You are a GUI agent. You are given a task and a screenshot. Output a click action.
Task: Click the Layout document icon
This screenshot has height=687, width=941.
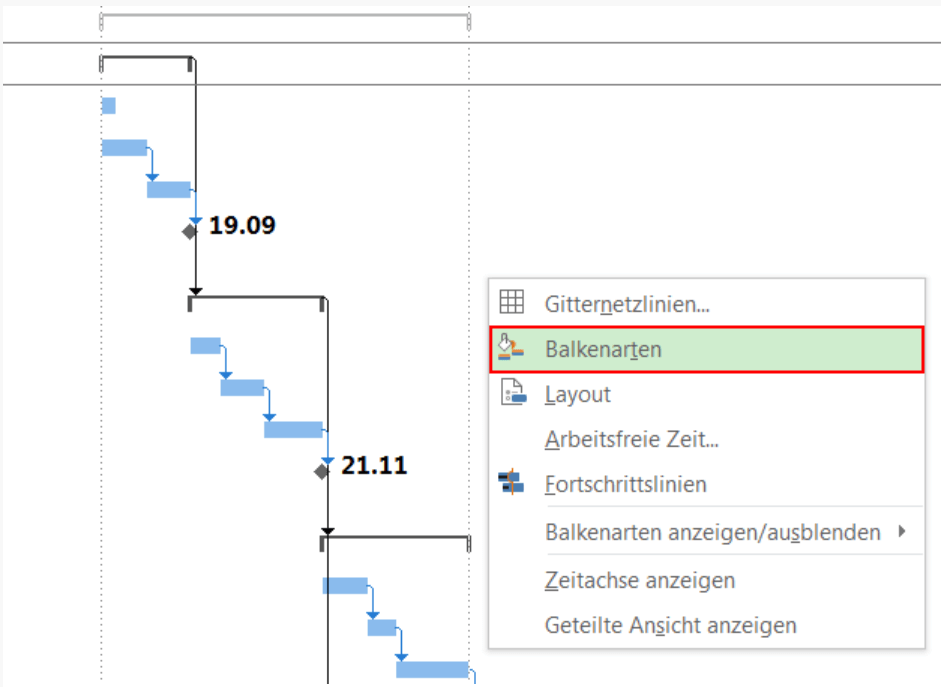pos(511,393)
